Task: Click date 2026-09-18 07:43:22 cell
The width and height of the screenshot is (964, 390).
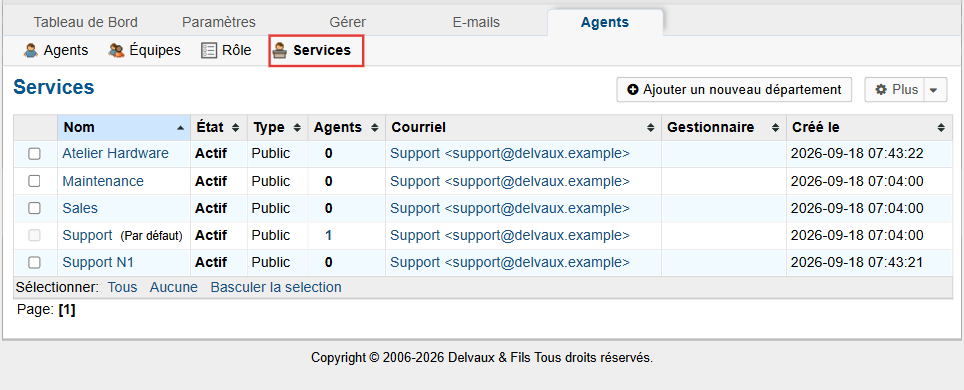Action: (857, 154)
